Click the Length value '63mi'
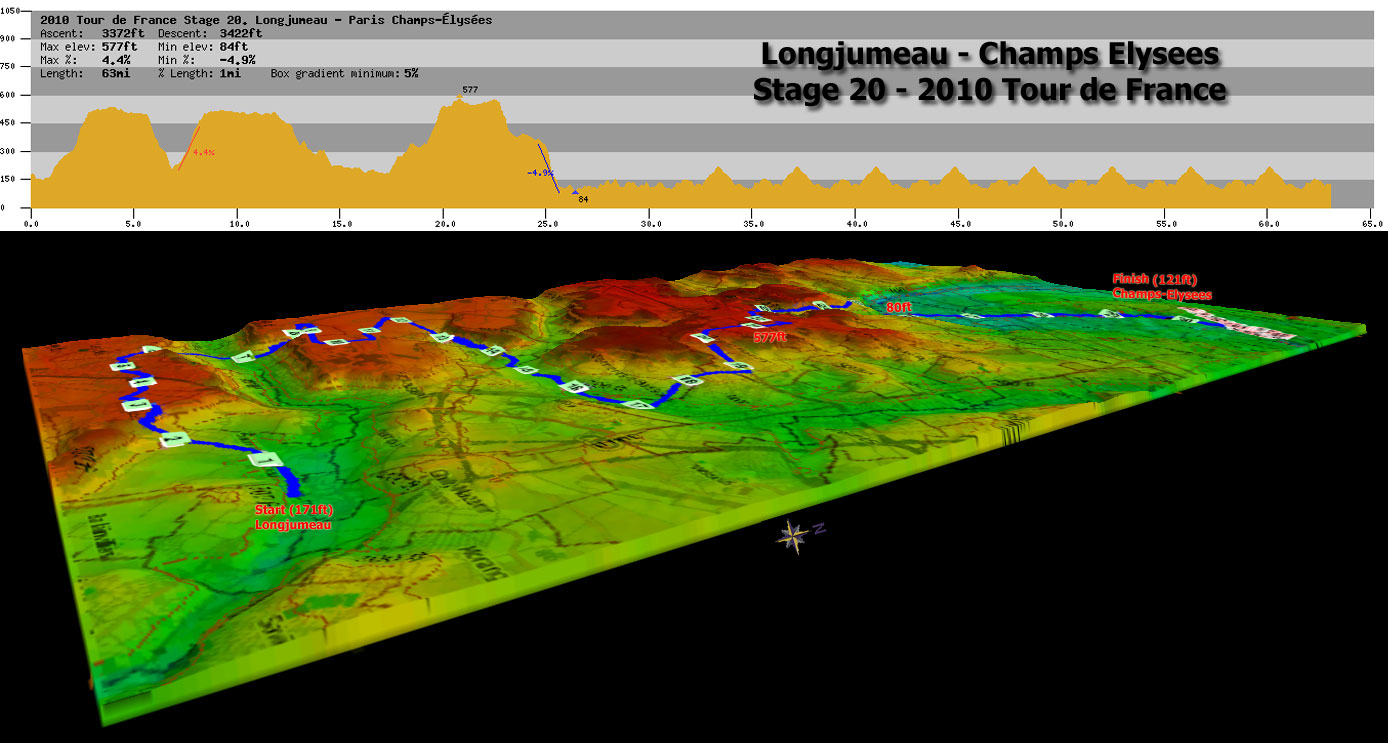This screenshot has width=1388, height=743. pyautogui.click(x=116, y=74)
